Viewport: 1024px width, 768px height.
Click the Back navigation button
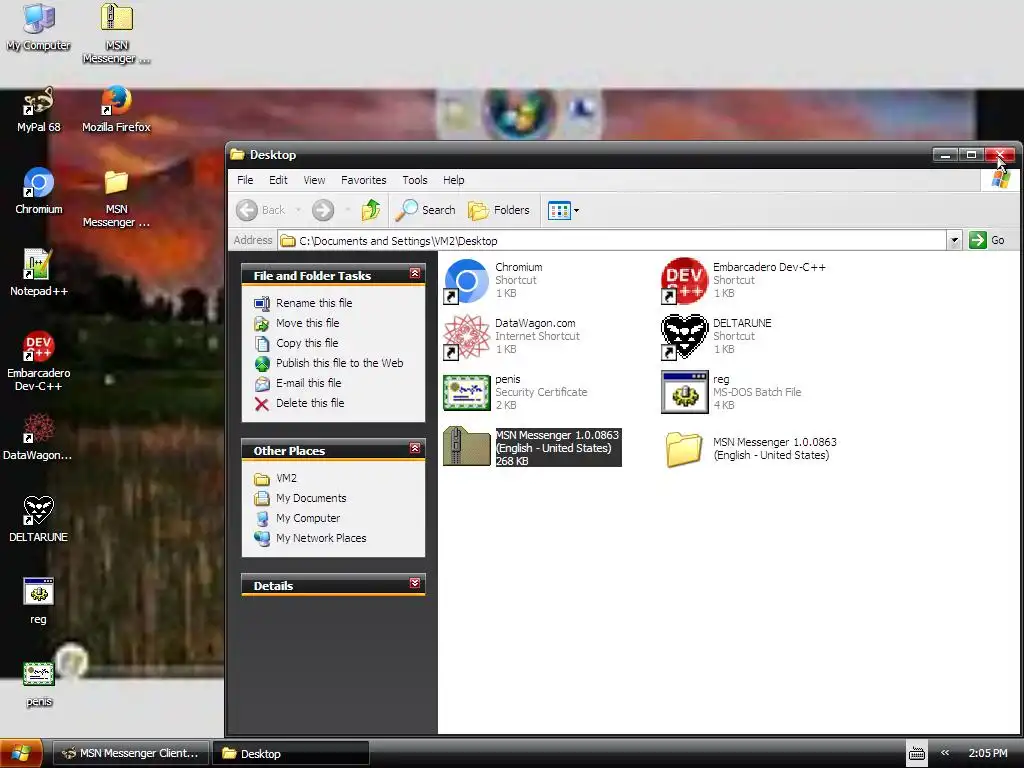[x=261, y=210]
